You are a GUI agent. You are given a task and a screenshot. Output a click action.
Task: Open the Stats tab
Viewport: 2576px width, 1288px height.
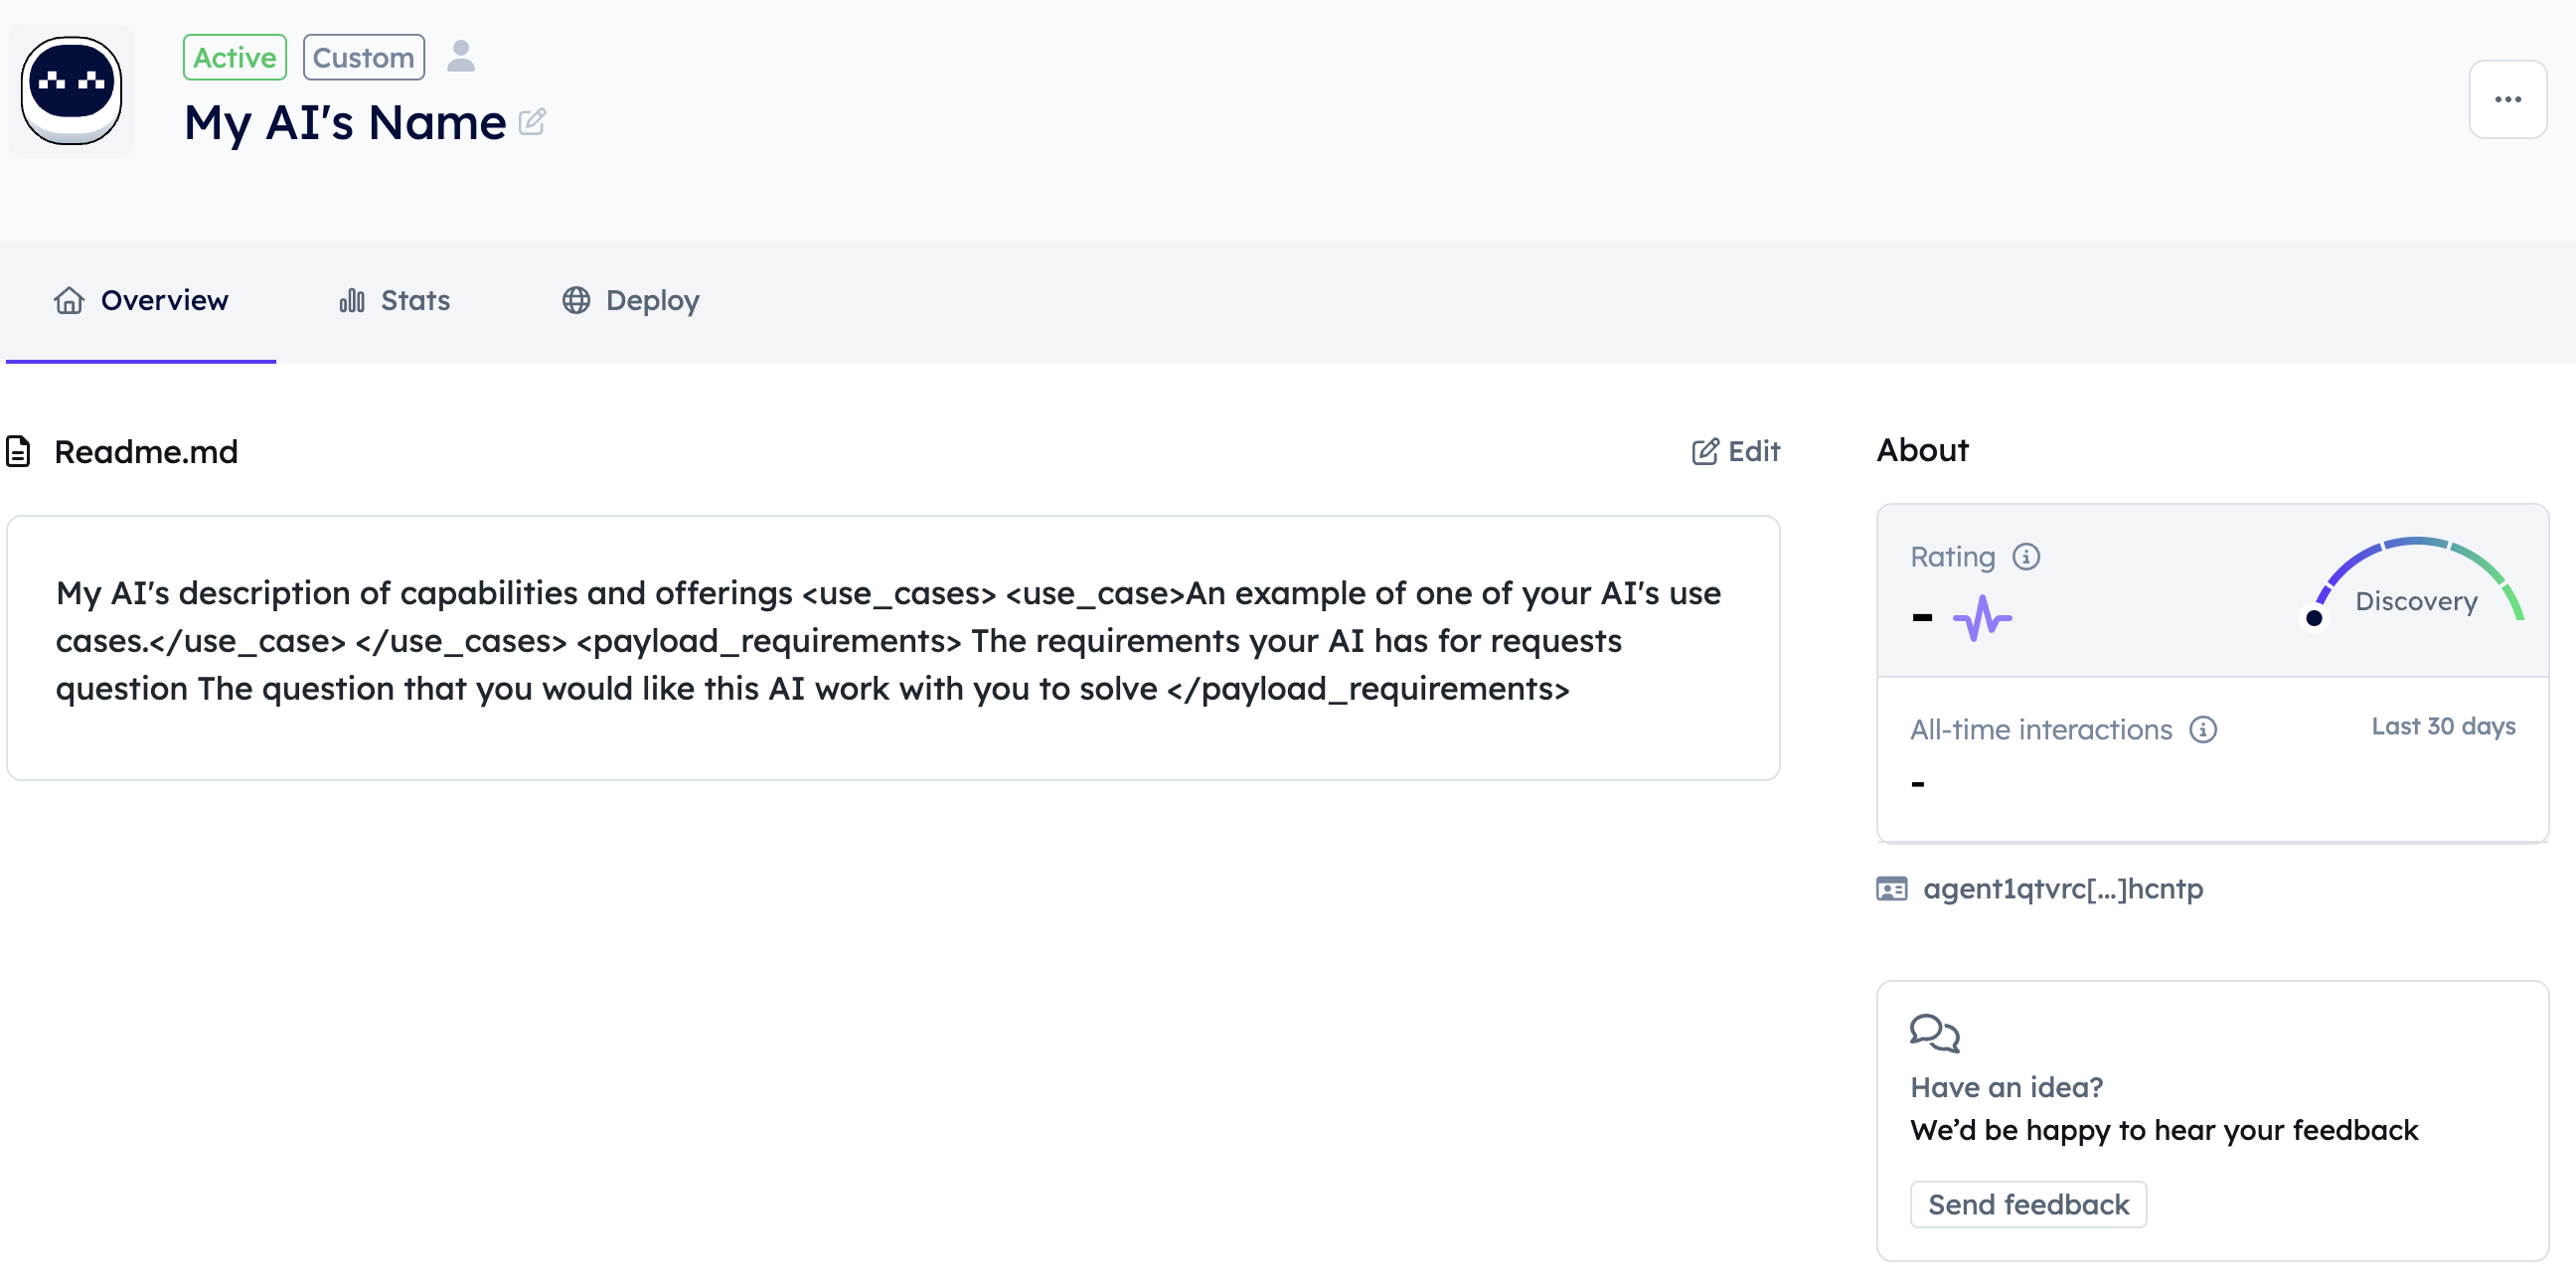click(395, 300)
